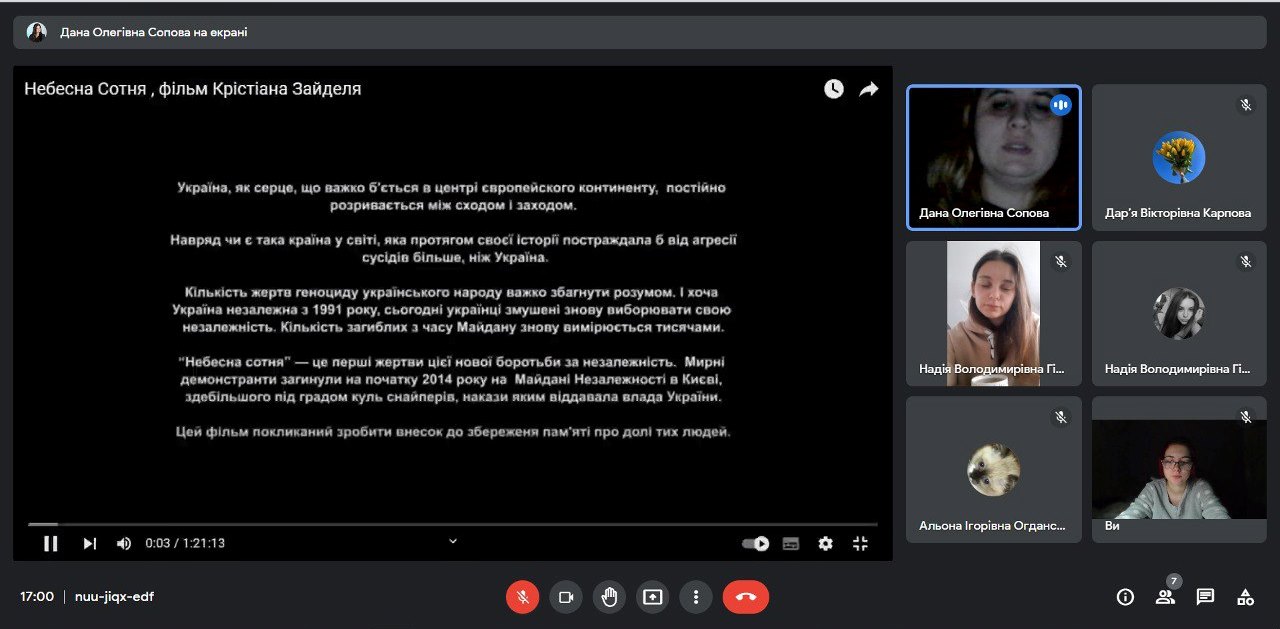Viewport: 1280px width, 629px height.
Task: Share the video using arrow icon
Action: click(x=869, y=89)
